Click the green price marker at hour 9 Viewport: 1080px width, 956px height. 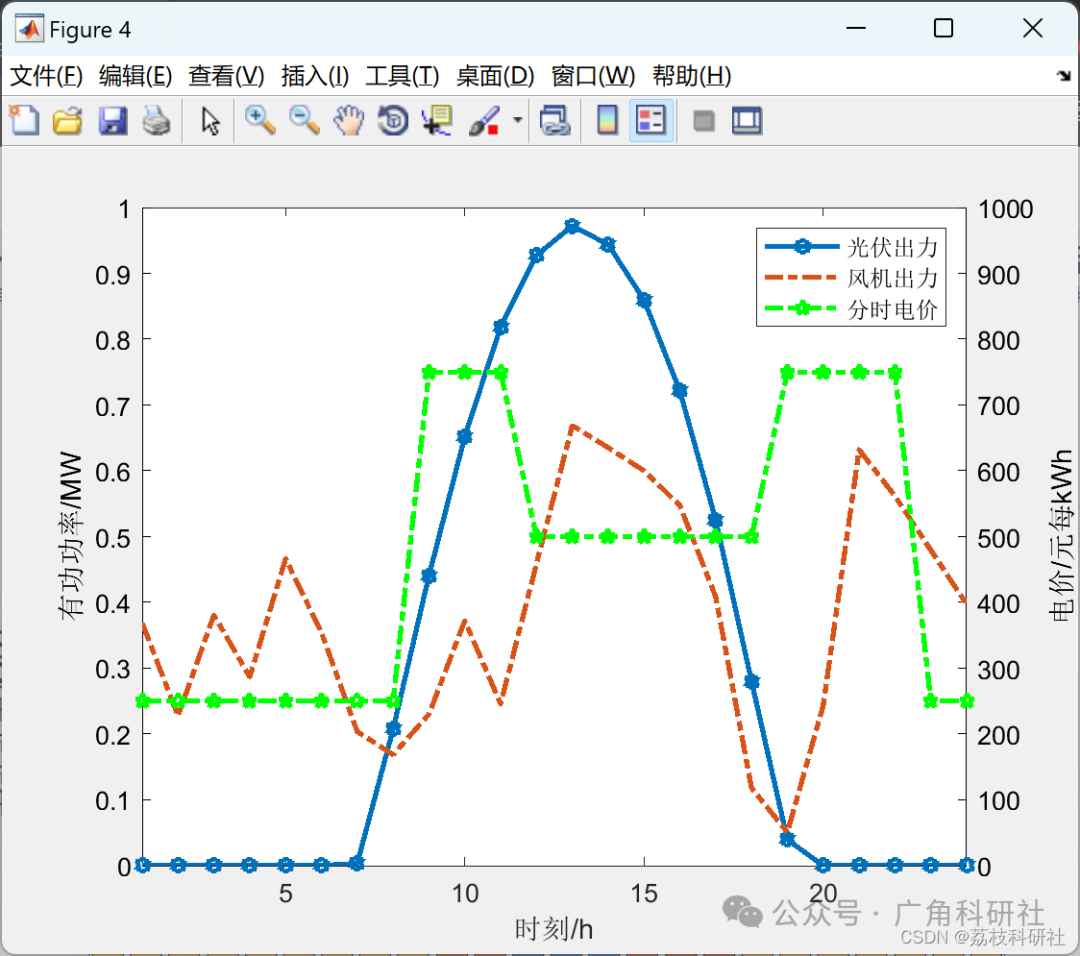429,373
